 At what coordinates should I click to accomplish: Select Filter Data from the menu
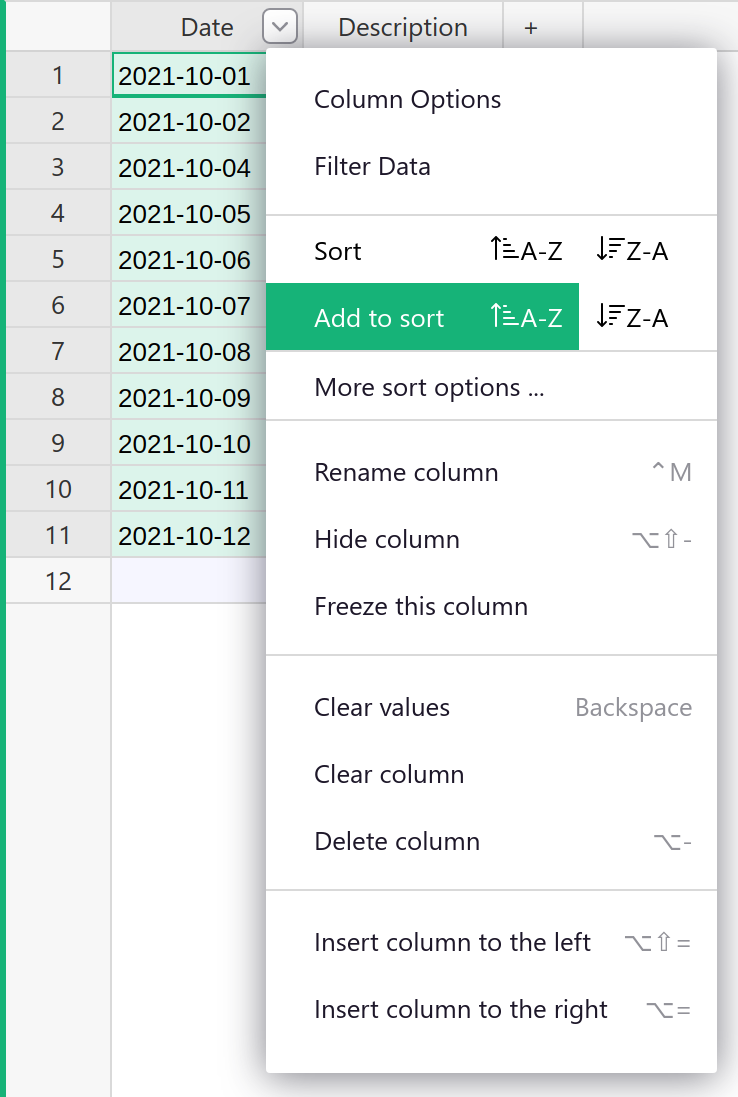(372, 167)
